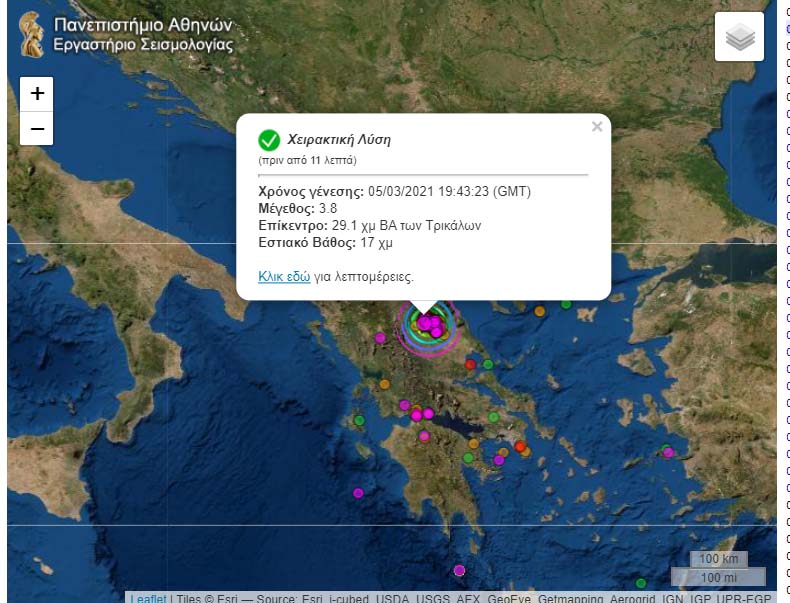Click the University of Athens logo
Viewport: 790px width, 603px height.
click(31, 34)
